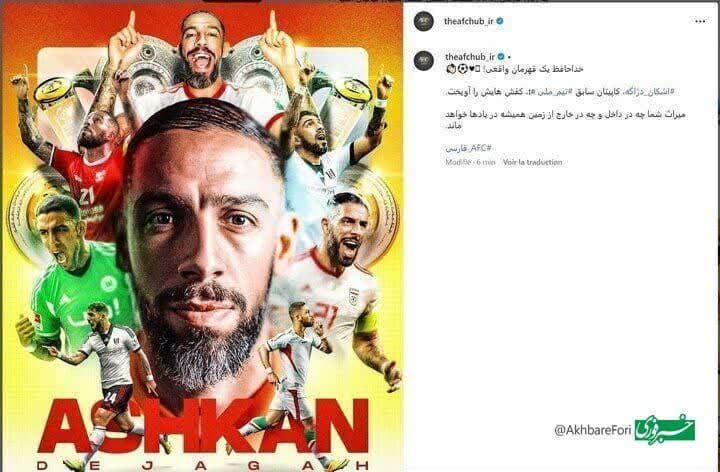Open the caption's profile avatar of theafchub_ir
Image resolution: width=720 pixels, height=472 pixels.
[x=423, y=61]
